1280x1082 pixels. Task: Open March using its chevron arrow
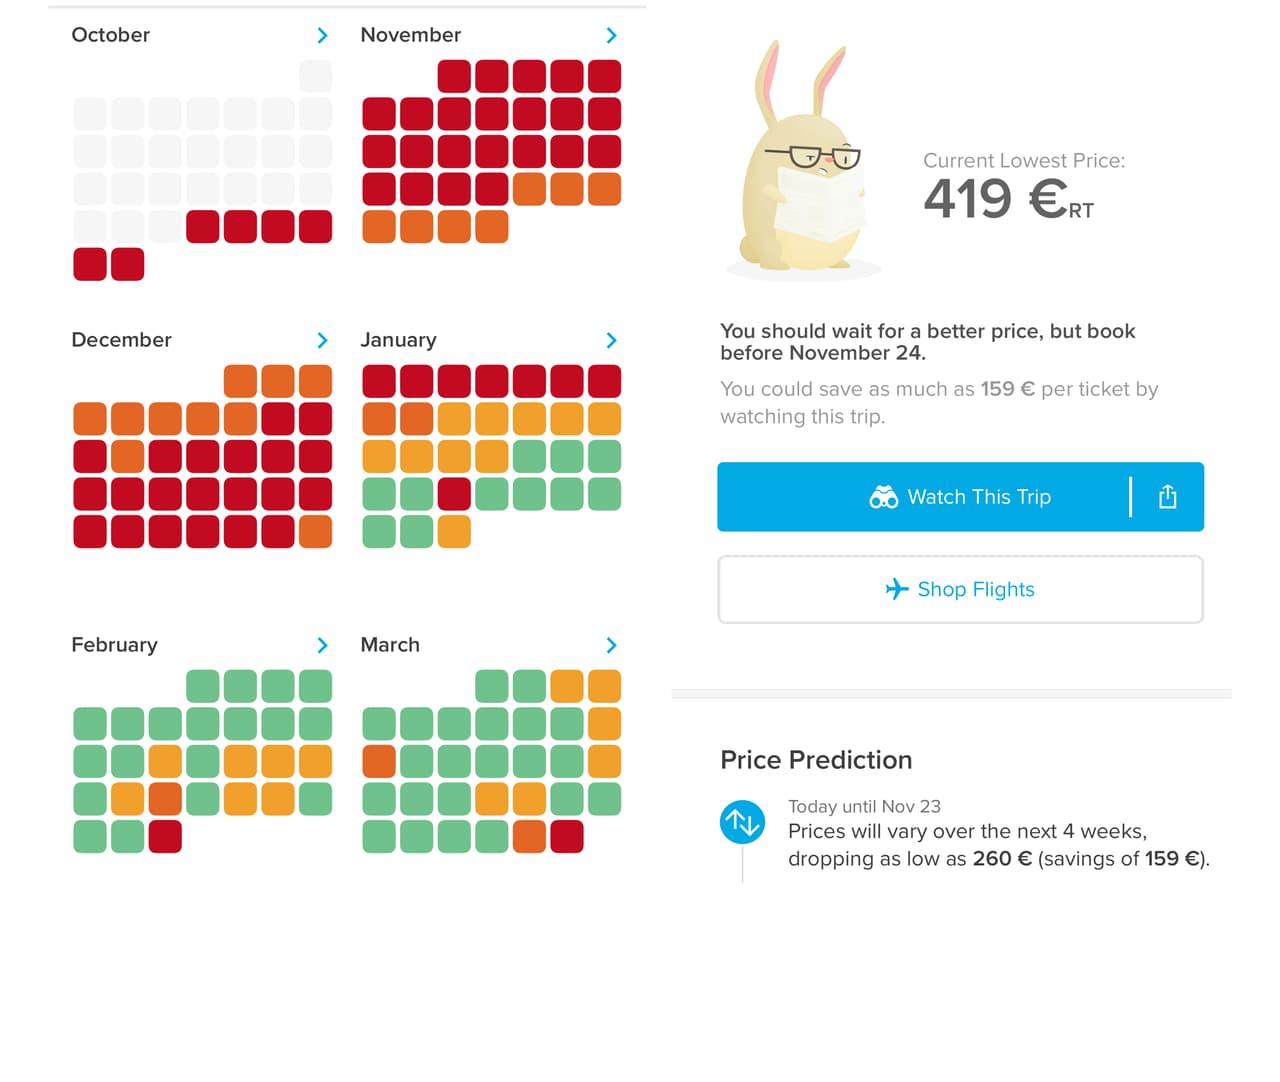pos(611,645)
